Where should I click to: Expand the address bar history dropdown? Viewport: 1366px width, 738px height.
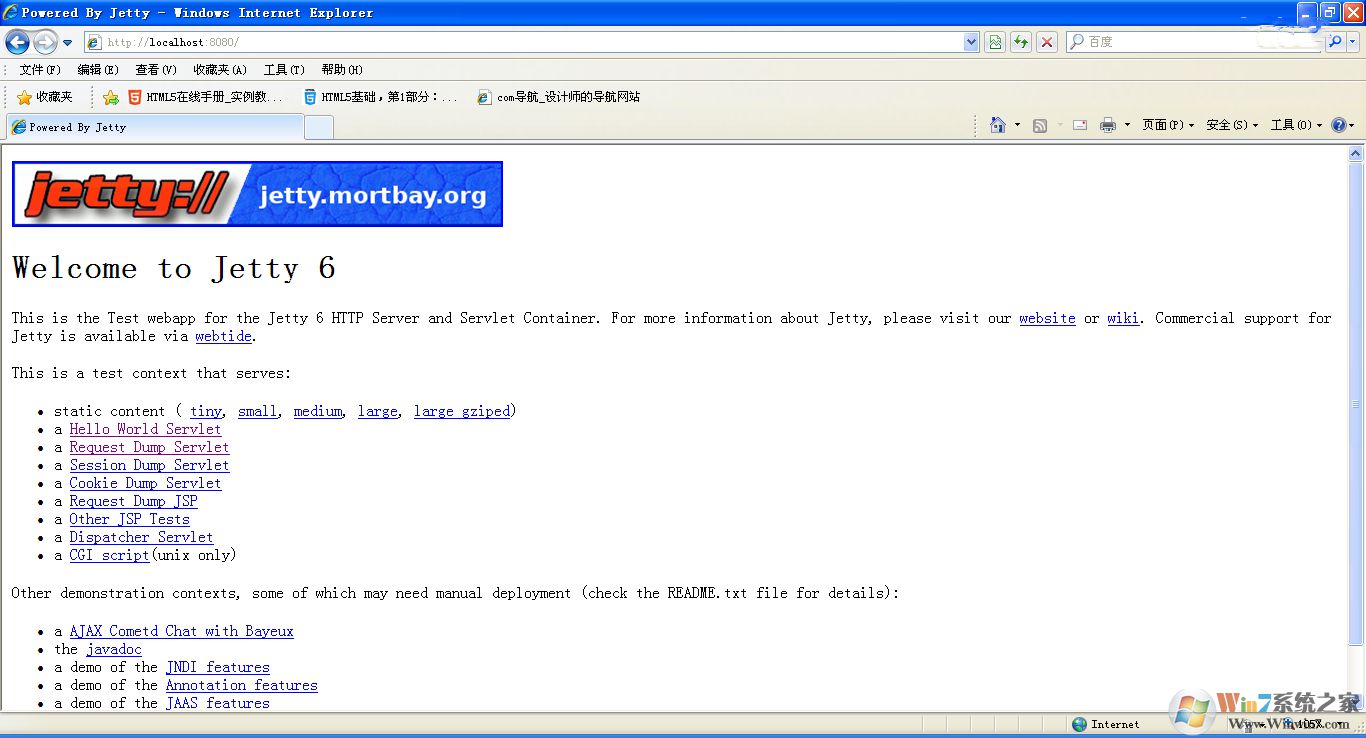click(971, 42)
